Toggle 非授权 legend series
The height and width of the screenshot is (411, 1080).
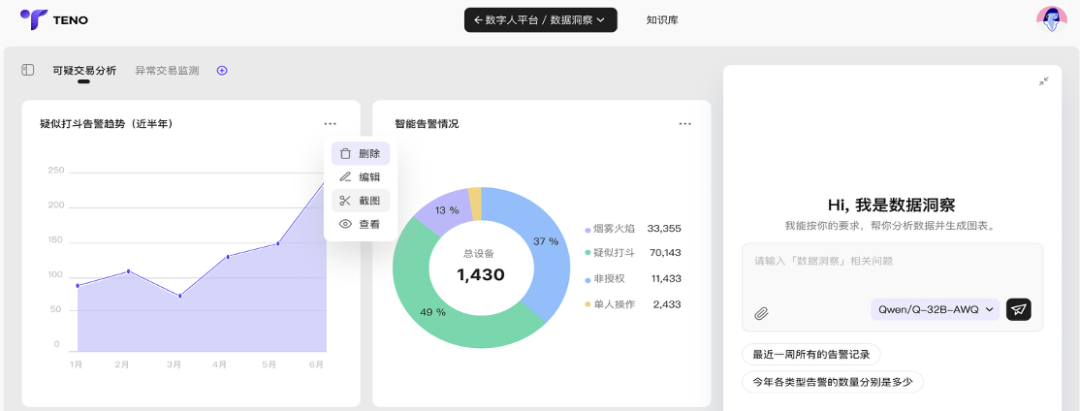(610, 279)
